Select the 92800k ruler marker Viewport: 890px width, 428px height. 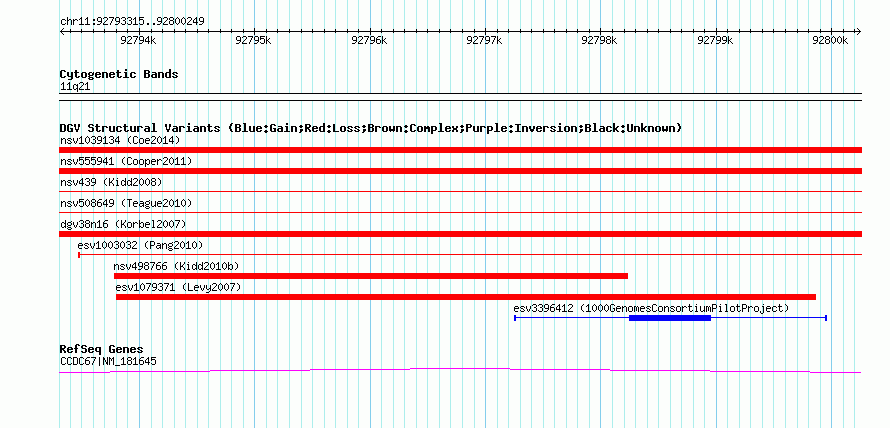[x=830, y=40]
